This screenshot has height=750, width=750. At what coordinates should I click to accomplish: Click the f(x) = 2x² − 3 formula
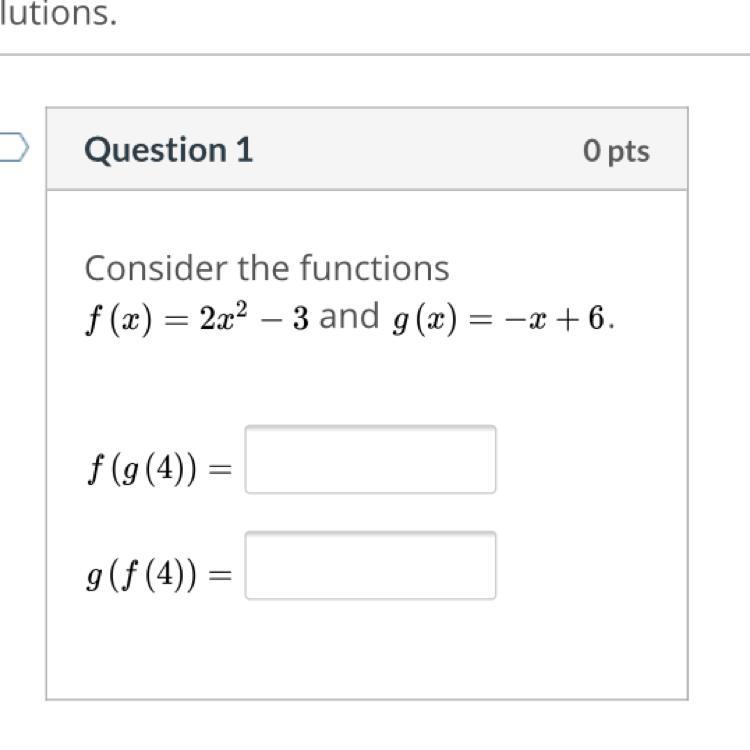click(197, 320)
